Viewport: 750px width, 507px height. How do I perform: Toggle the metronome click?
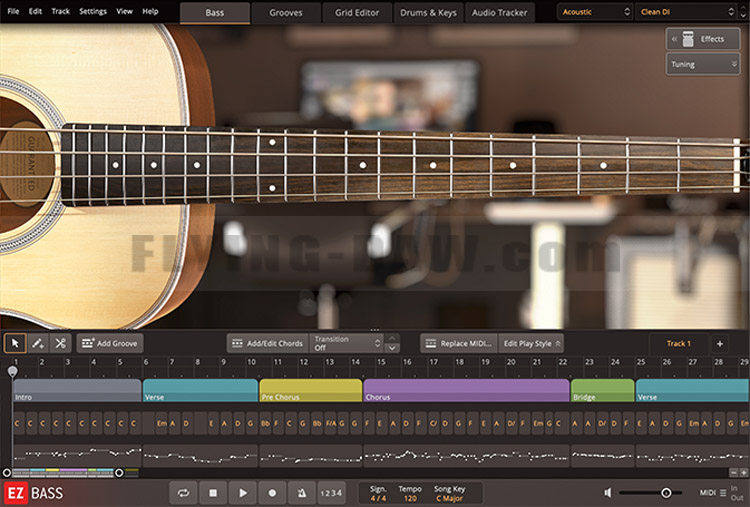tap(302, 493)
